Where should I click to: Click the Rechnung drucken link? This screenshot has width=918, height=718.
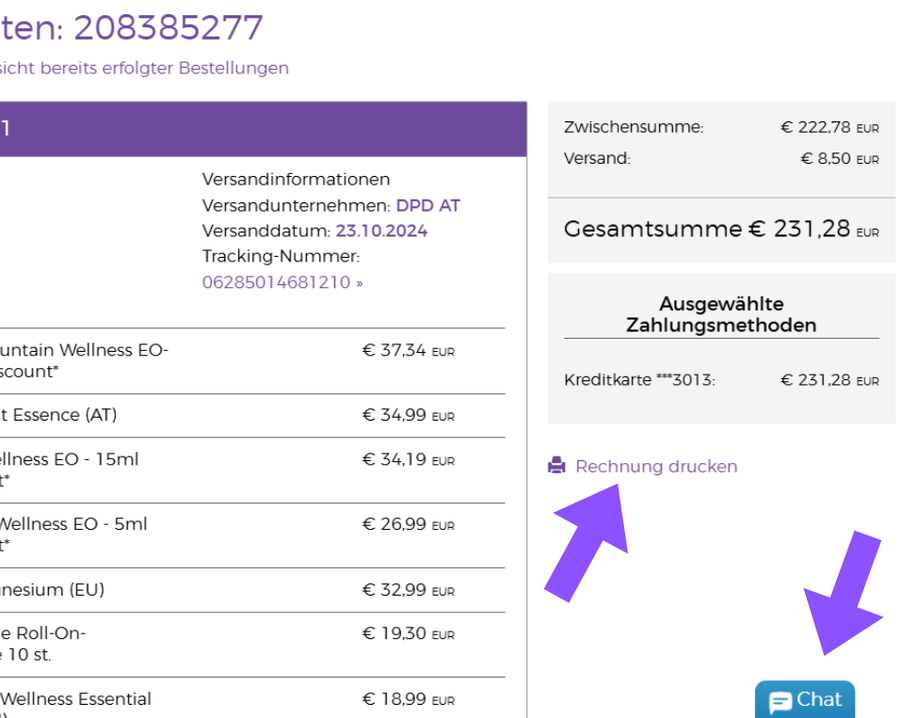tap(656, 466)
